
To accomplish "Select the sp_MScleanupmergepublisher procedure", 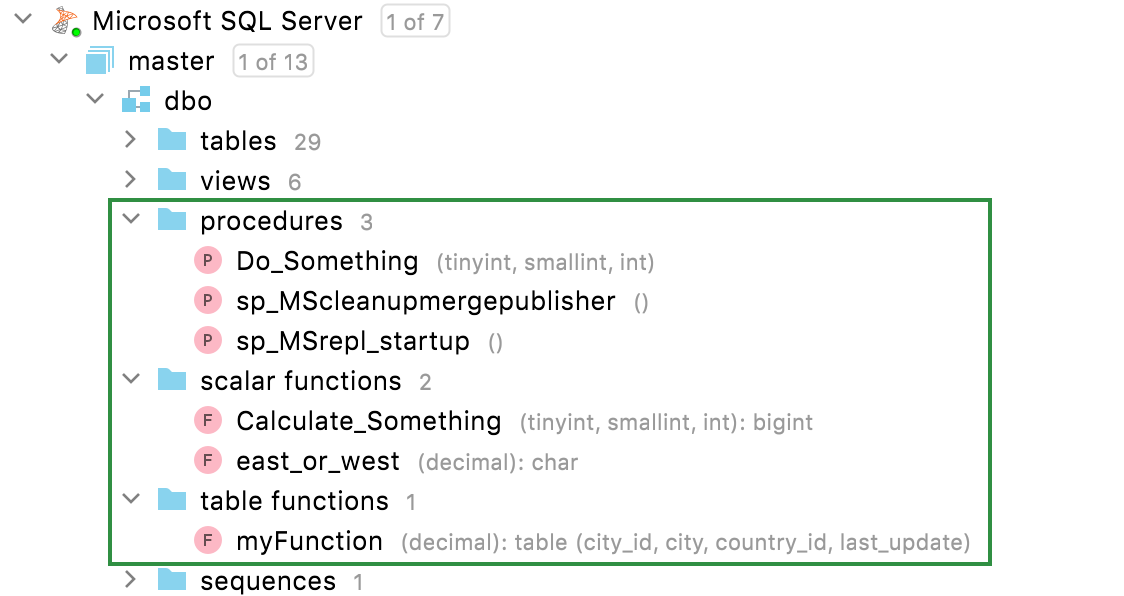I will pyautogui.click(x=422, y=300).
